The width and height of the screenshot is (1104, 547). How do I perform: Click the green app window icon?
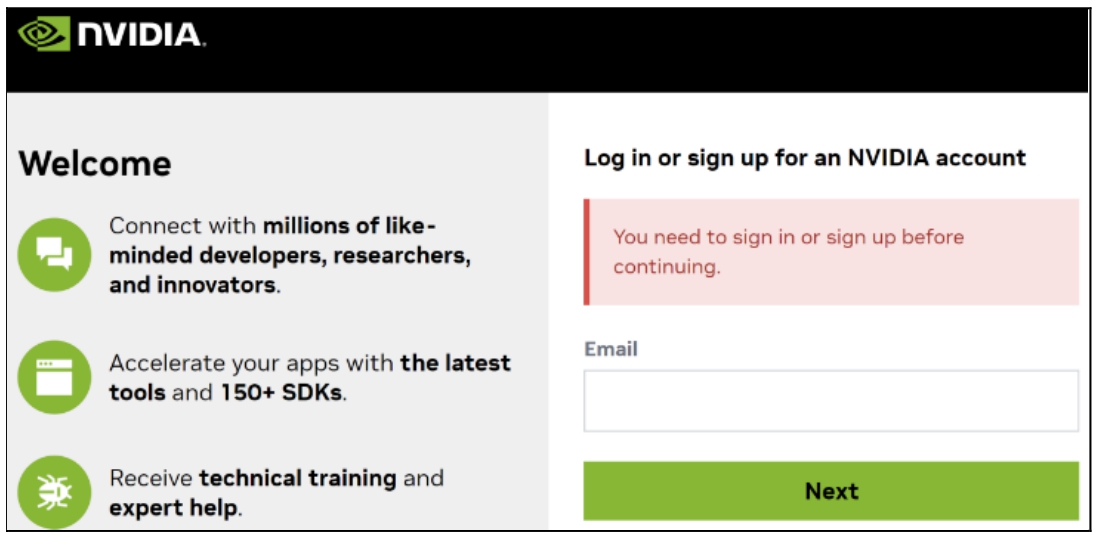coord(55,377)
